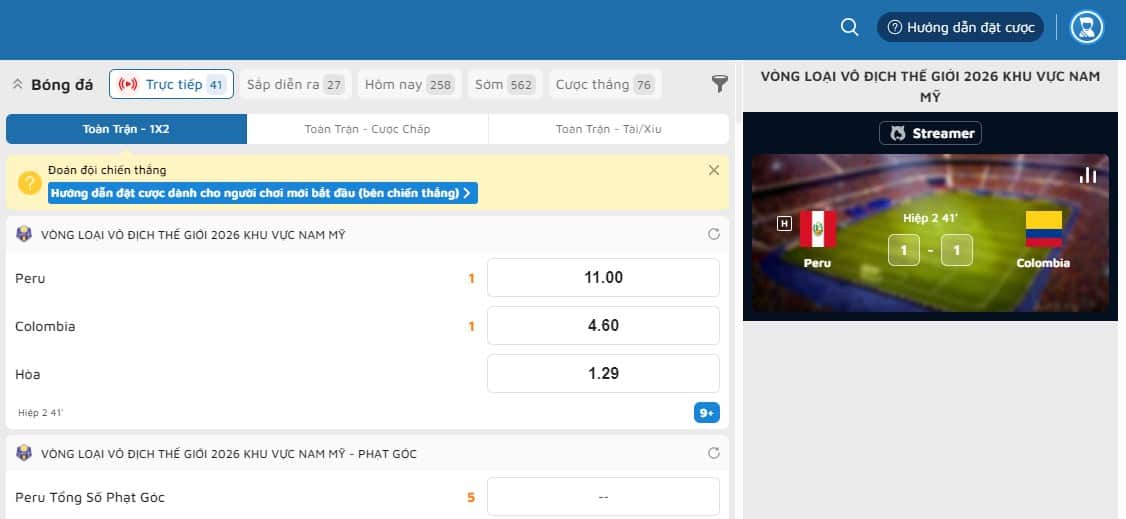
Task: Switch to Toàn Trận - Tài/Xỉu tab
Action: tap(608, 129)
